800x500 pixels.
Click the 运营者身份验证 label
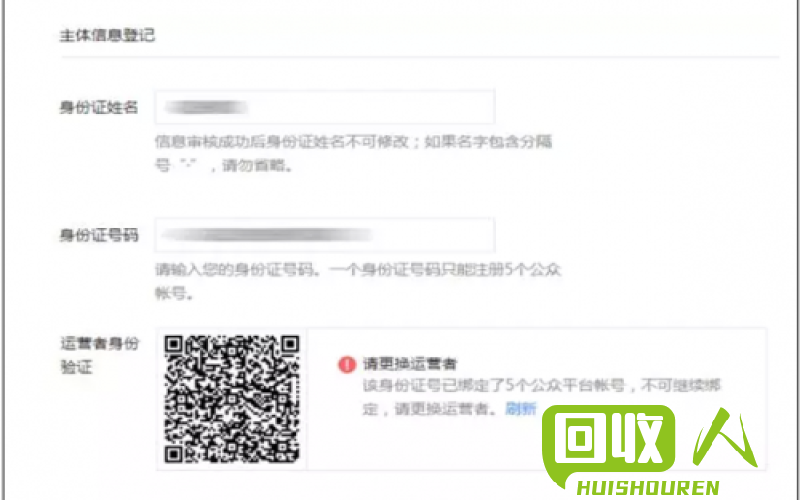[x=99, y=355]
